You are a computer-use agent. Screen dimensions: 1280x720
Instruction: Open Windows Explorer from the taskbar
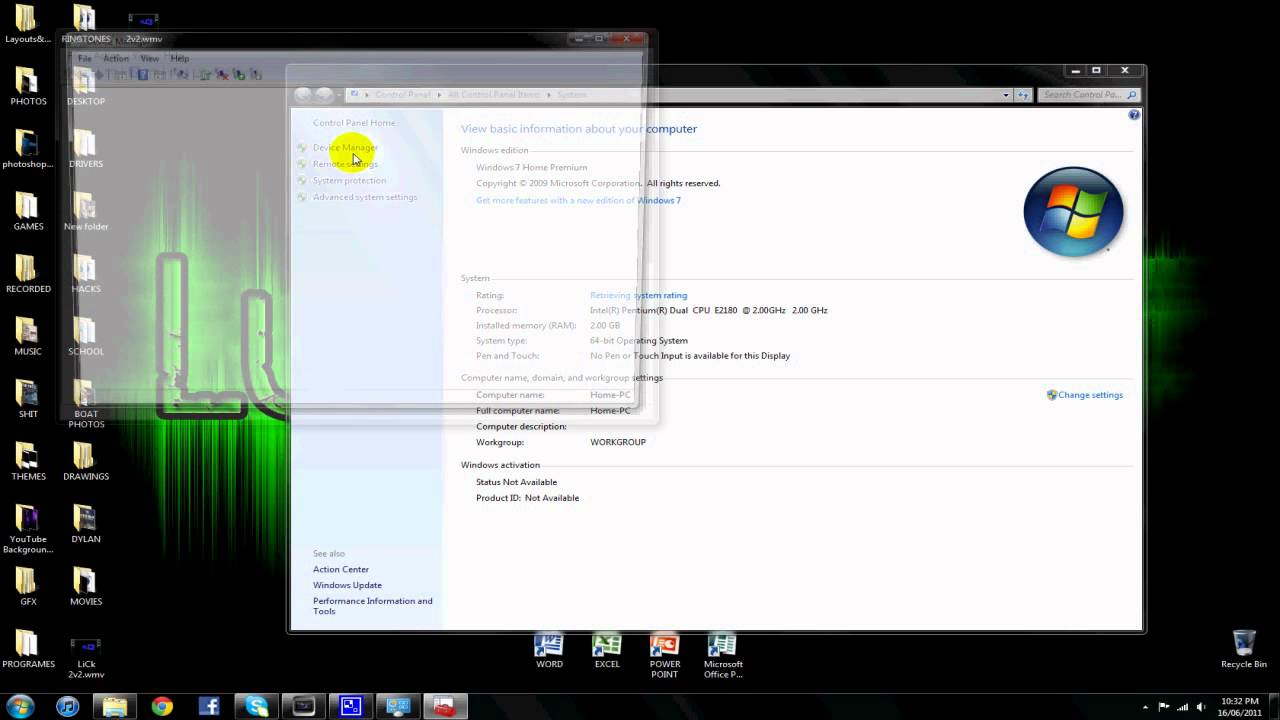[114, 706]
